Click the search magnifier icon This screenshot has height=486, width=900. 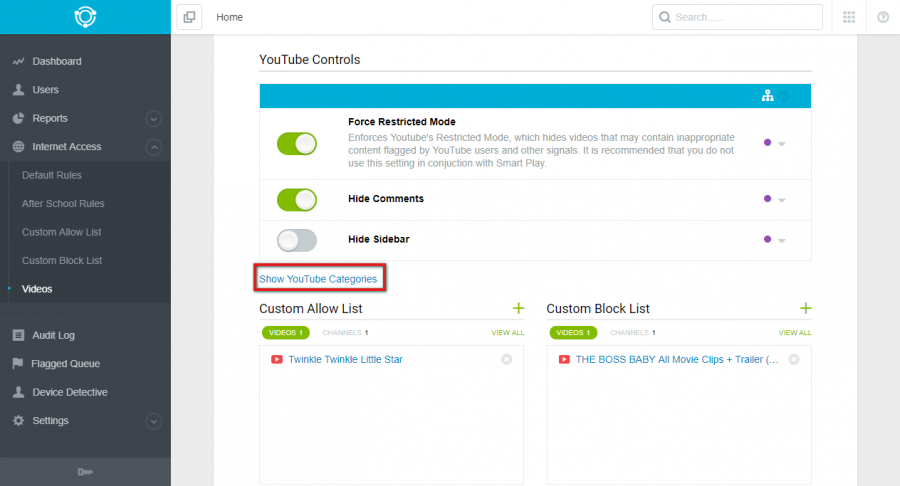click(x=665, y=17)
